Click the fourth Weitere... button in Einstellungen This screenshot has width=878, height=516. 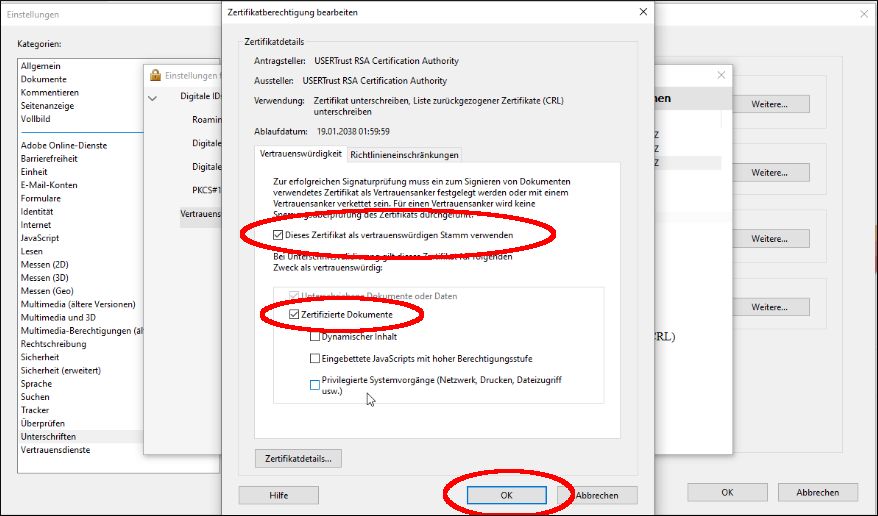770,307
